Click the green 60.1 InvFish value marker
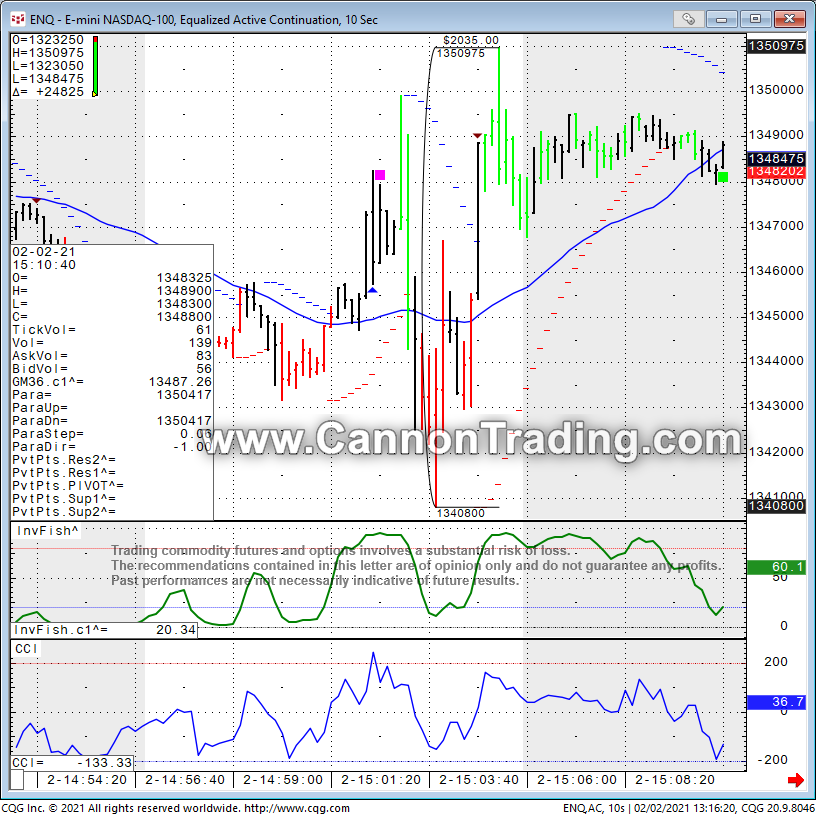 click(776, 567)
